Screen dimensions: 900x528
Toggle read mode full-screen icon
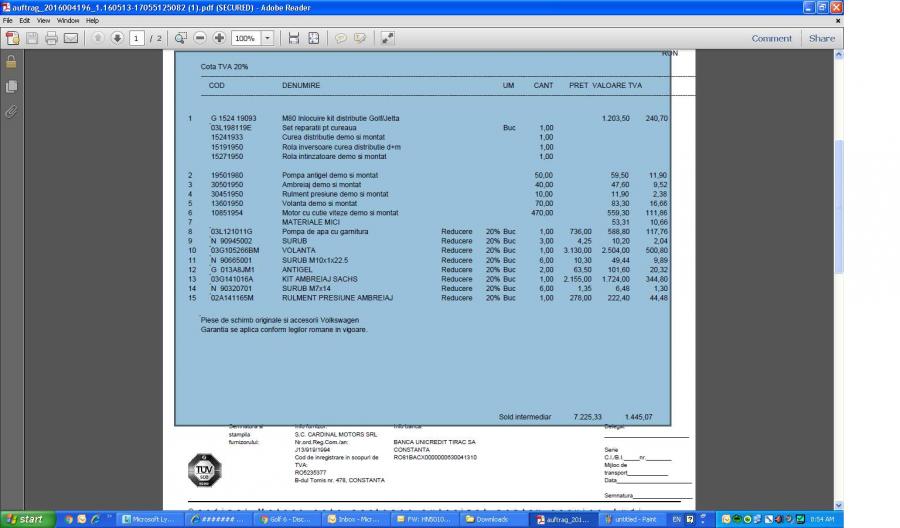(387, 38)
